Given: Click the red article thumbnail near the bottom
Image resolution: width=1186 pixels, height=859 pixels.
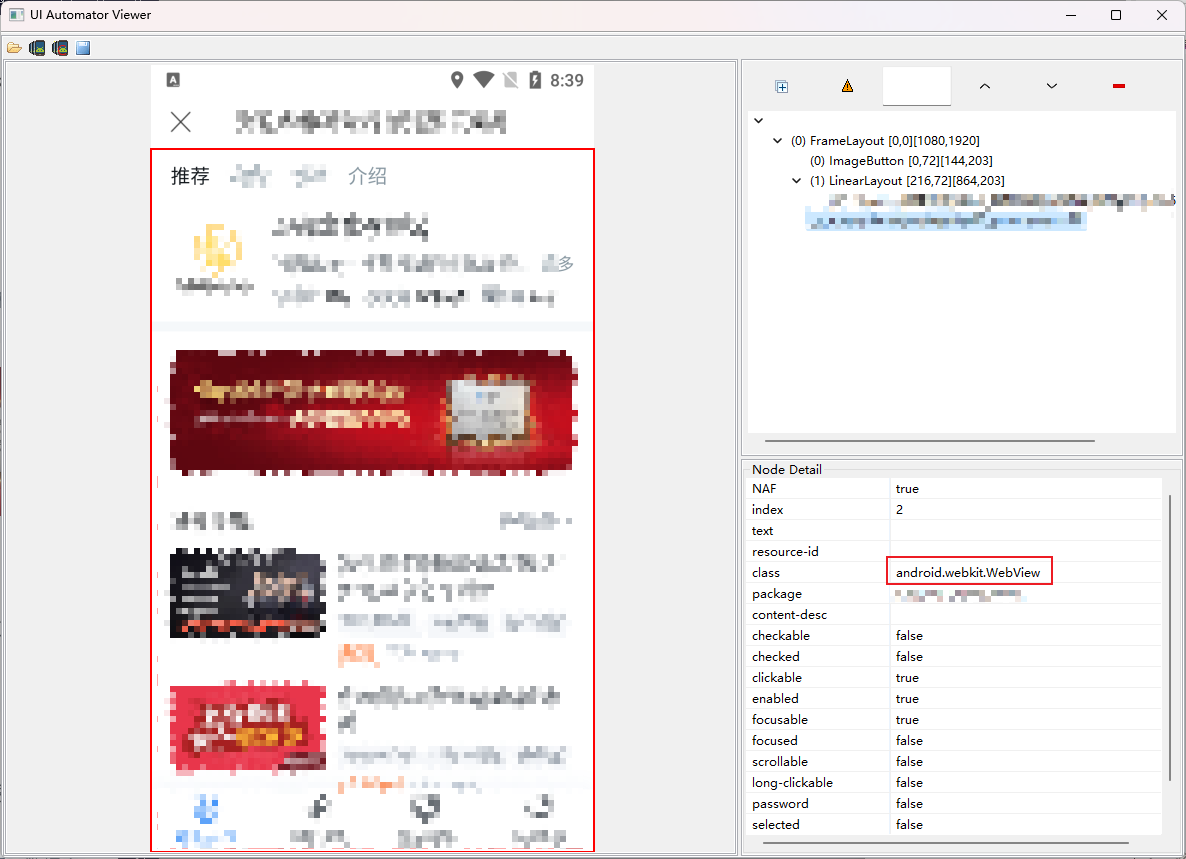Looking at the screenshot, I should [x=248, y=729].
